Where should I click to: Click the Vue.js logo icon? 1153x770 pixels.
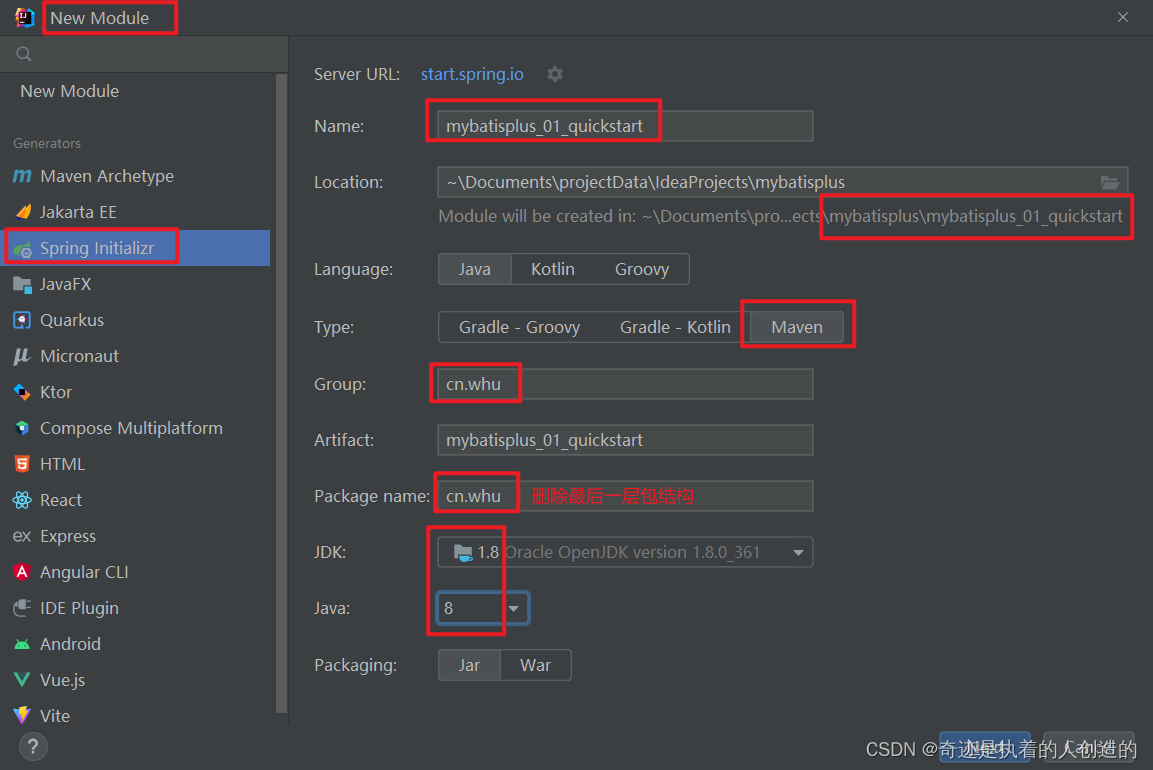click(x=22, y=680)
